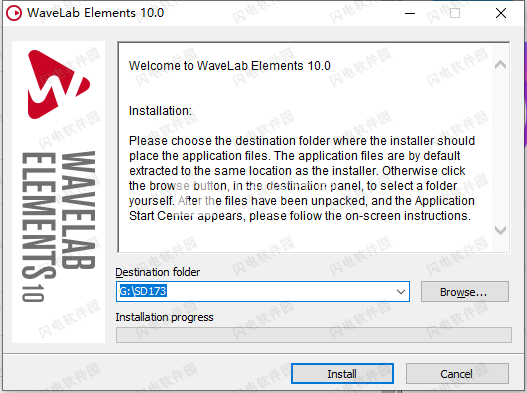Click the 'Installation progress' label
This screenshot has width=527, height=393.
pos(164,317)
